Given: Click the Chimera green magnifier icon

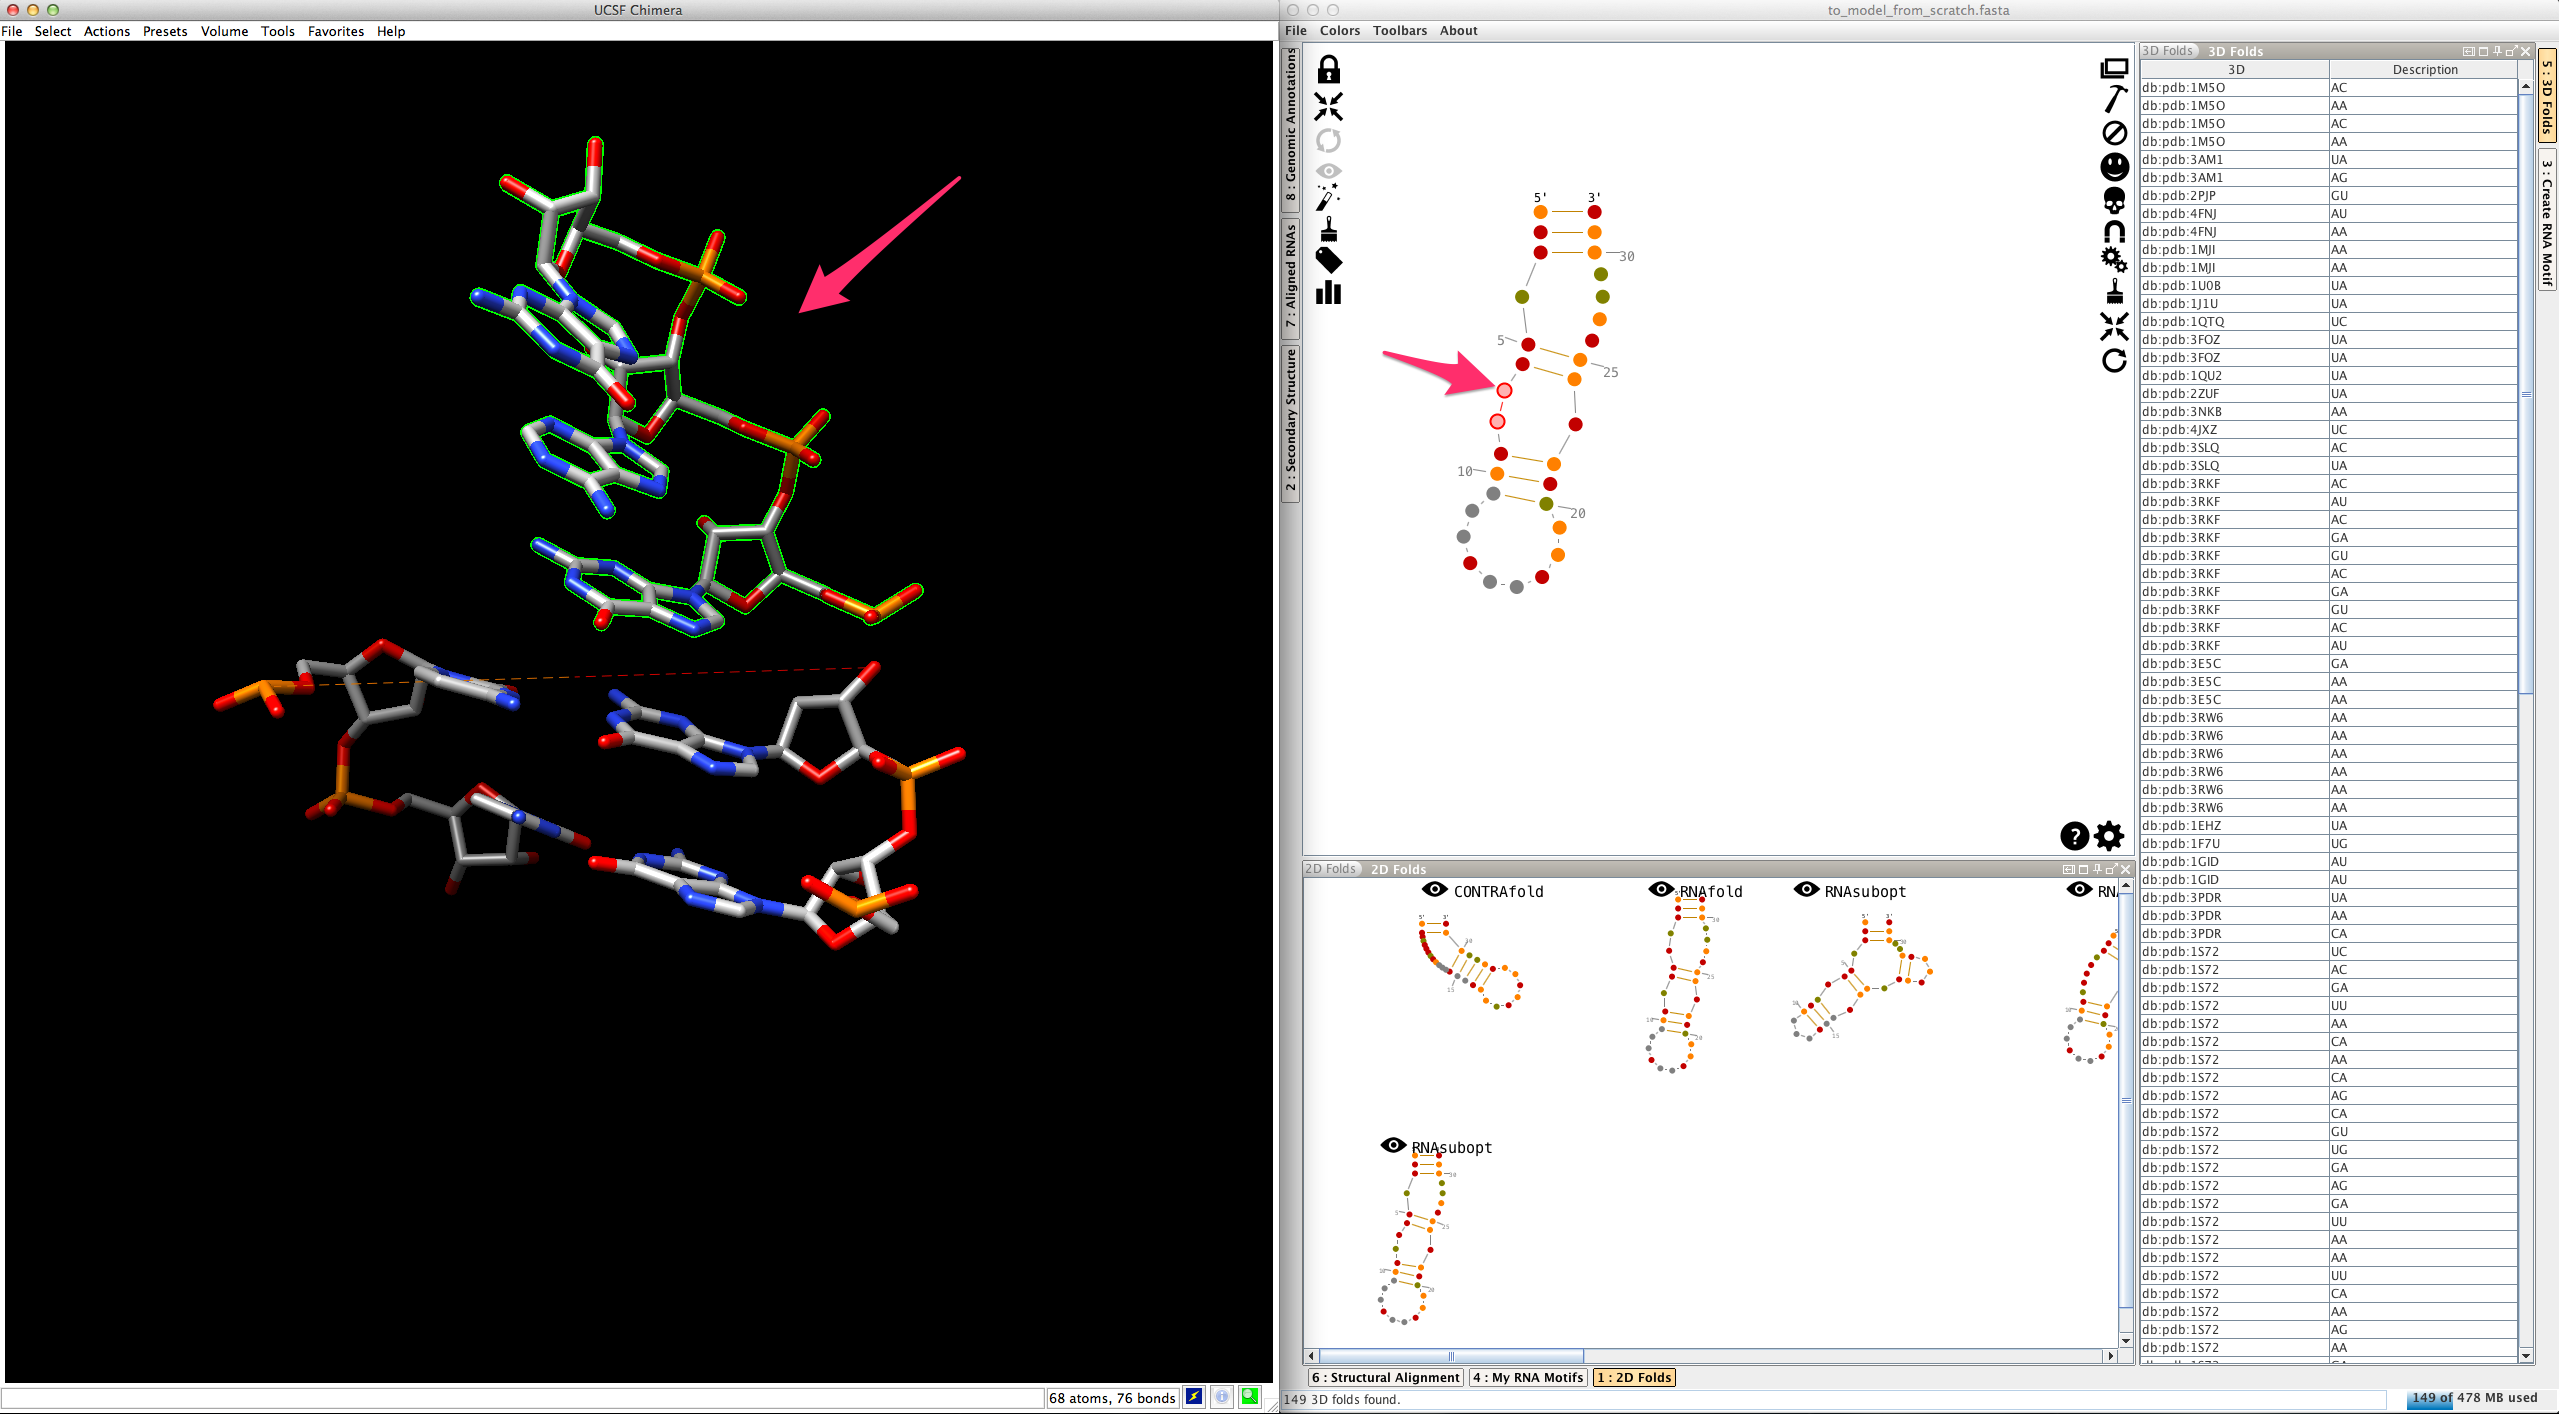Looking at the screenshot, I should tap(1250, 1397).
